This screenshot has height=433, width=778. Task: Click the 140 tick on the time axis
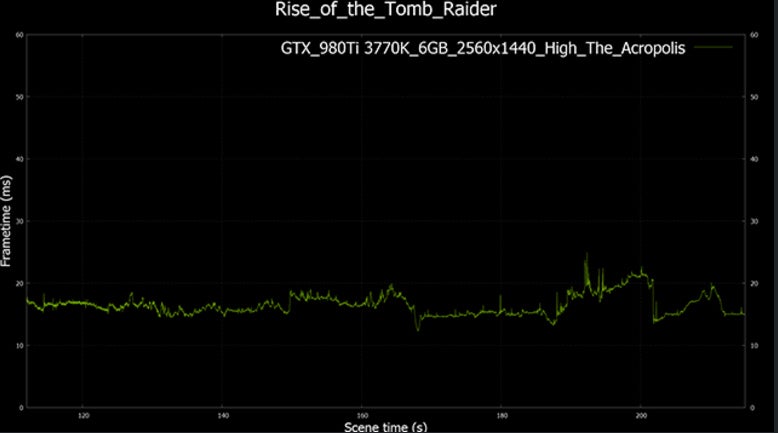click(223, 416)
